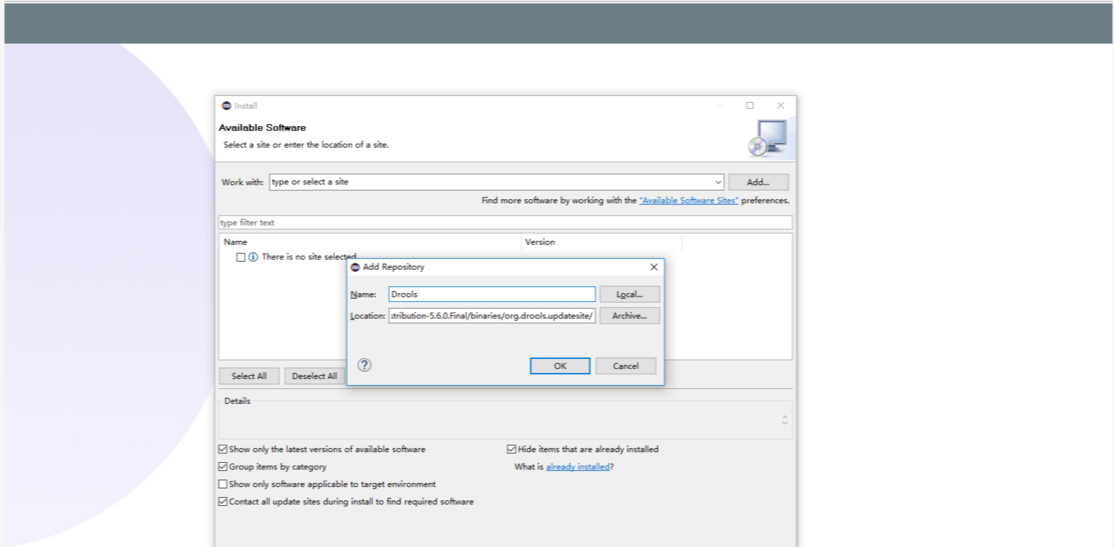The width and height of the screenshot is (1114, 547).
Task: Toggle Show only the latest versions checkbox
Action: [223, 450]
